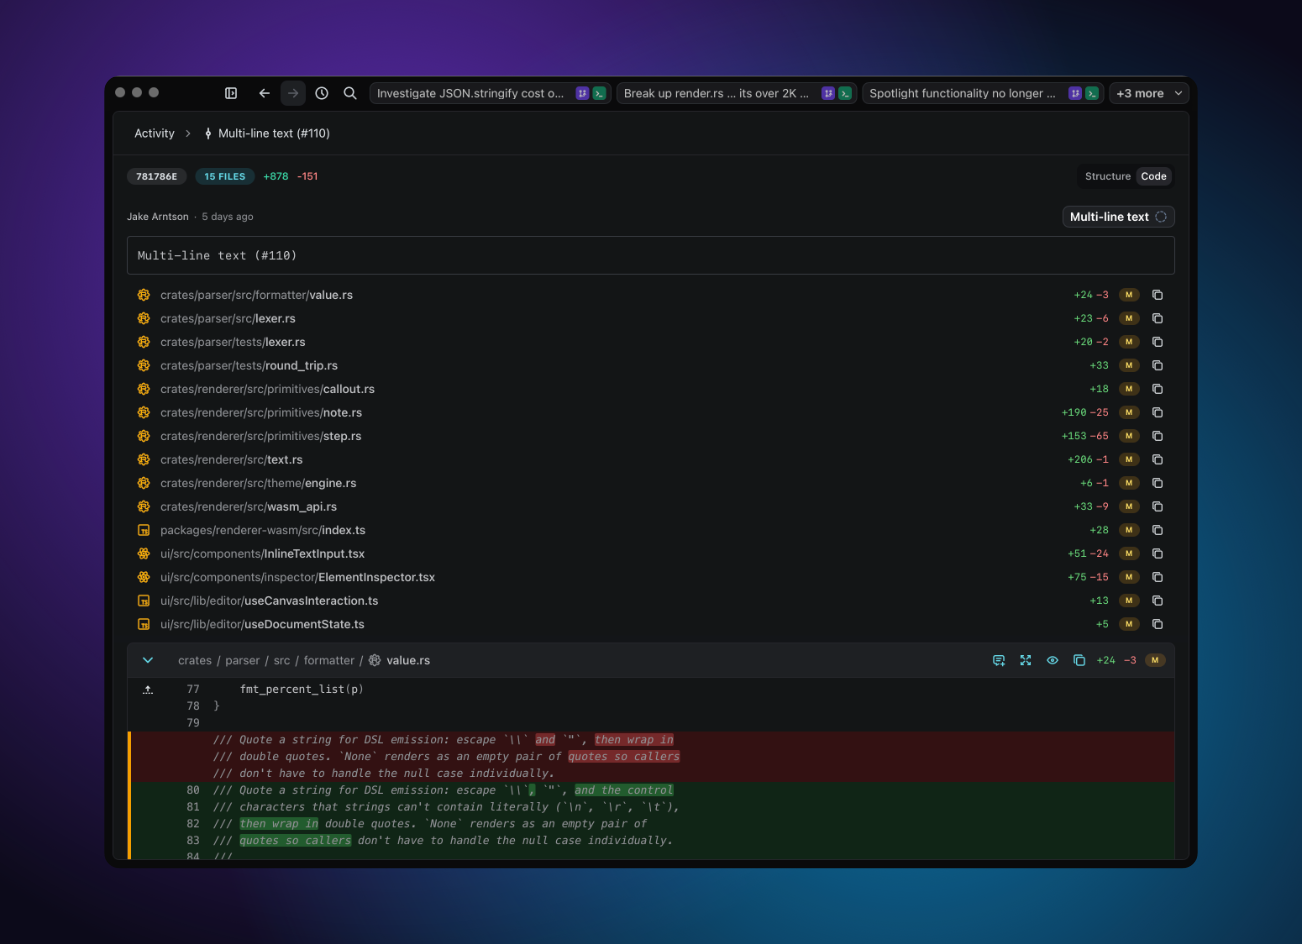Copy icon in value.rs diff header
Image resolution: width=1302 pixels, height=944 pixels.
(x=1079, y=660)
